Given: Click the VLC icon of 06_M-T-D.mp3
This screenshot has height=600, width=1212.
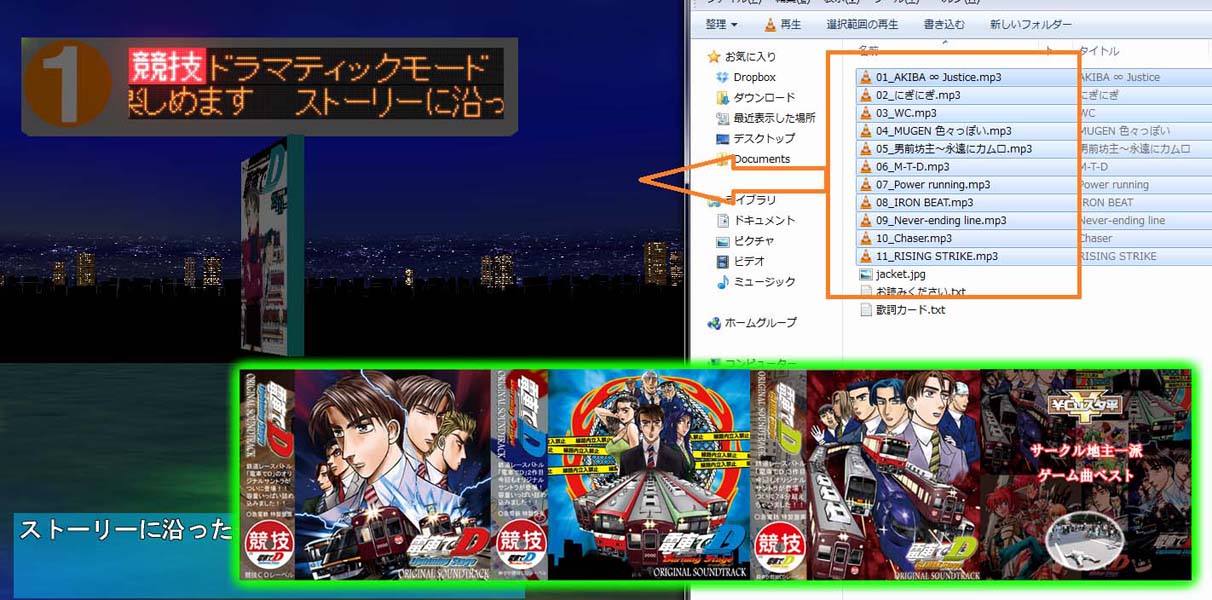Looking at the screenshot, I should (865, 167).
